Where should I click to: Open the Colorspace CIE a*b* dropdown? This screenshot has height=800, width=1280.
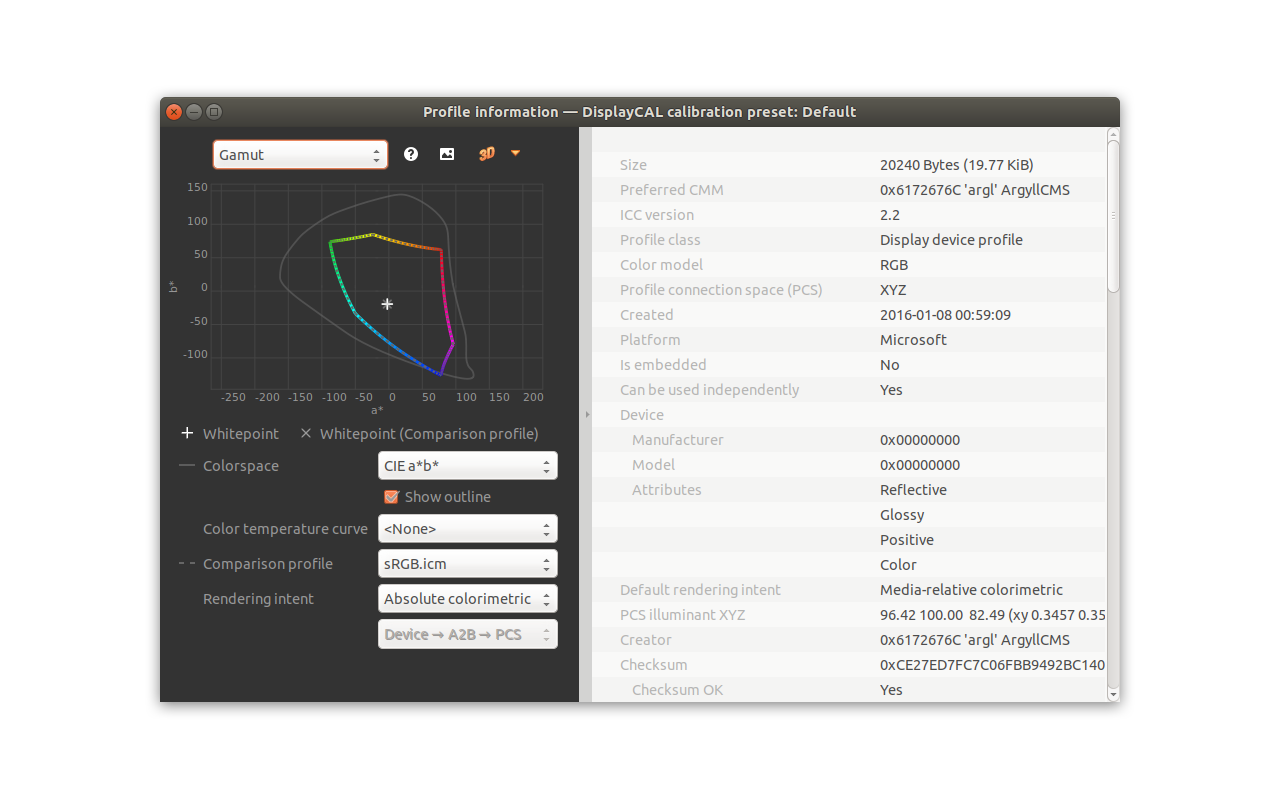(x=467, y=466)
